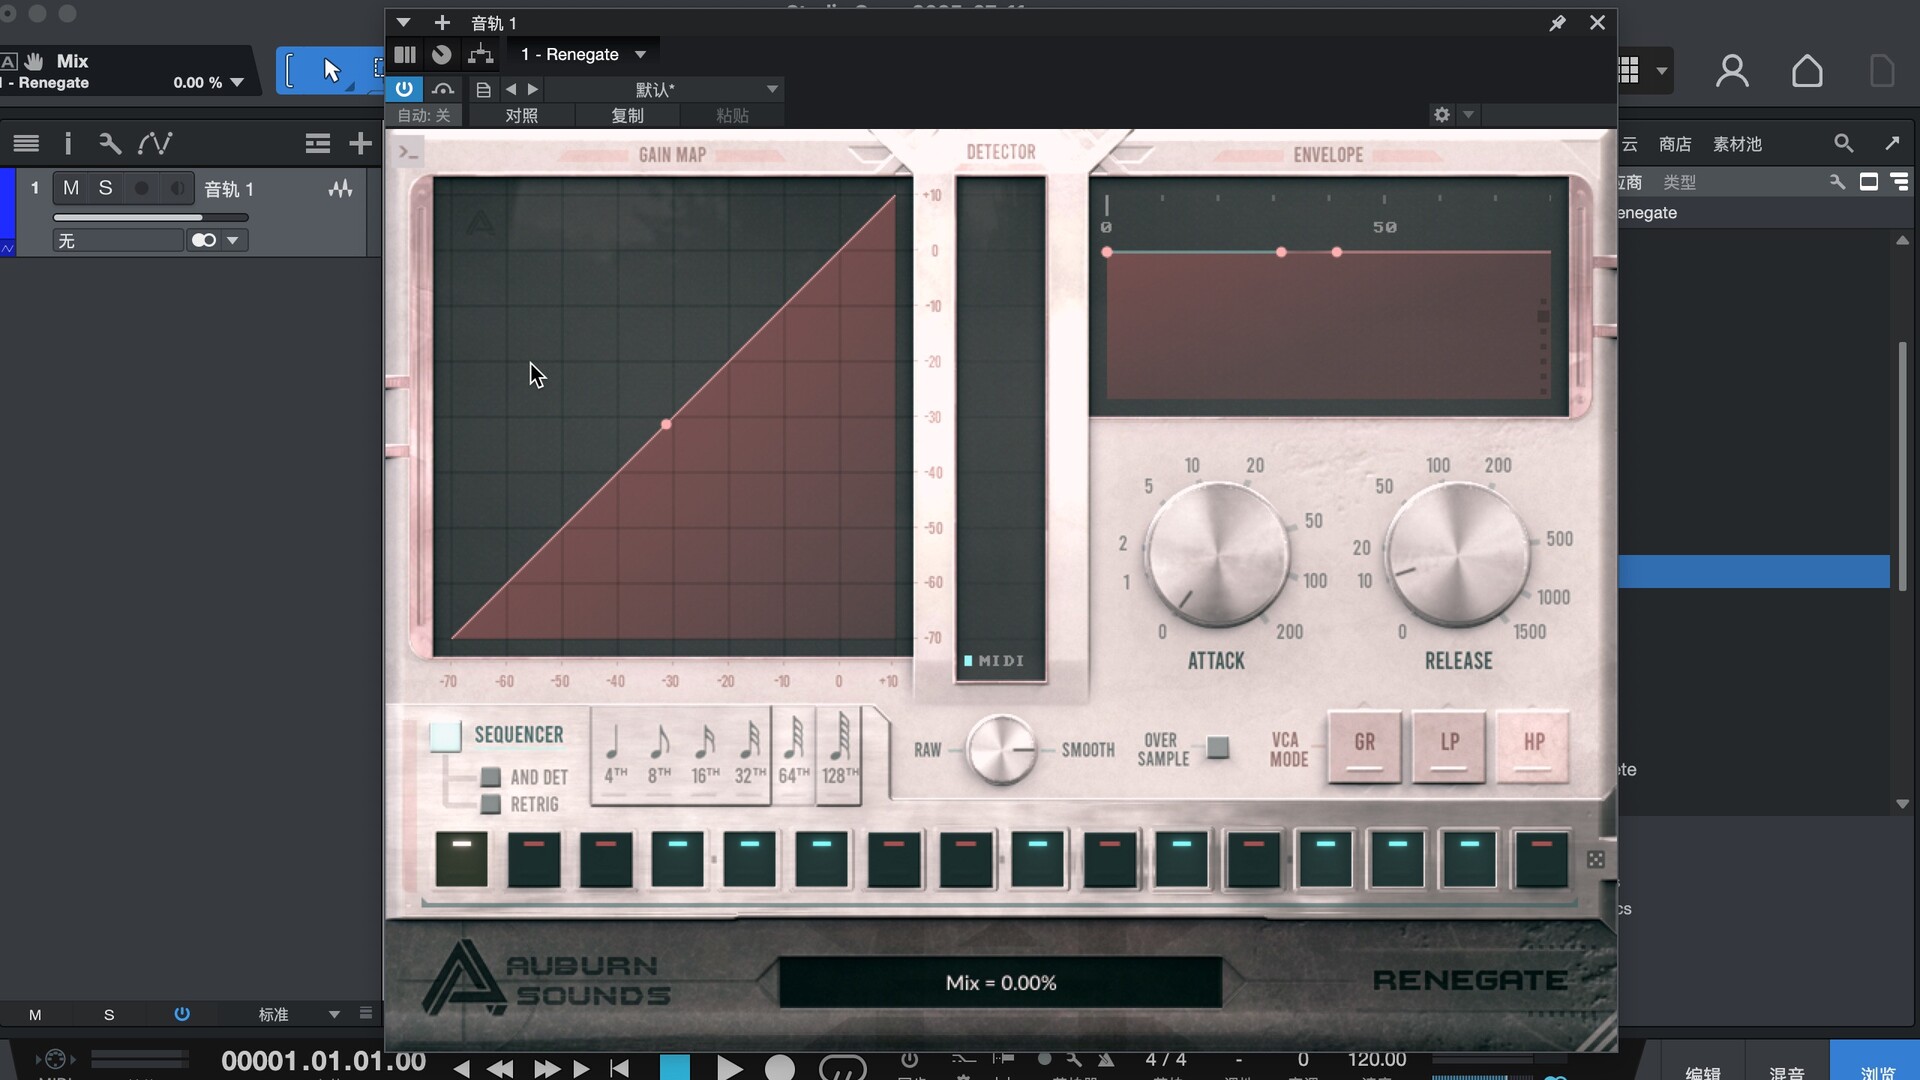
Task: Toggle the OVER SAMPLE checkbox
Action: (x=1217, y=747)
